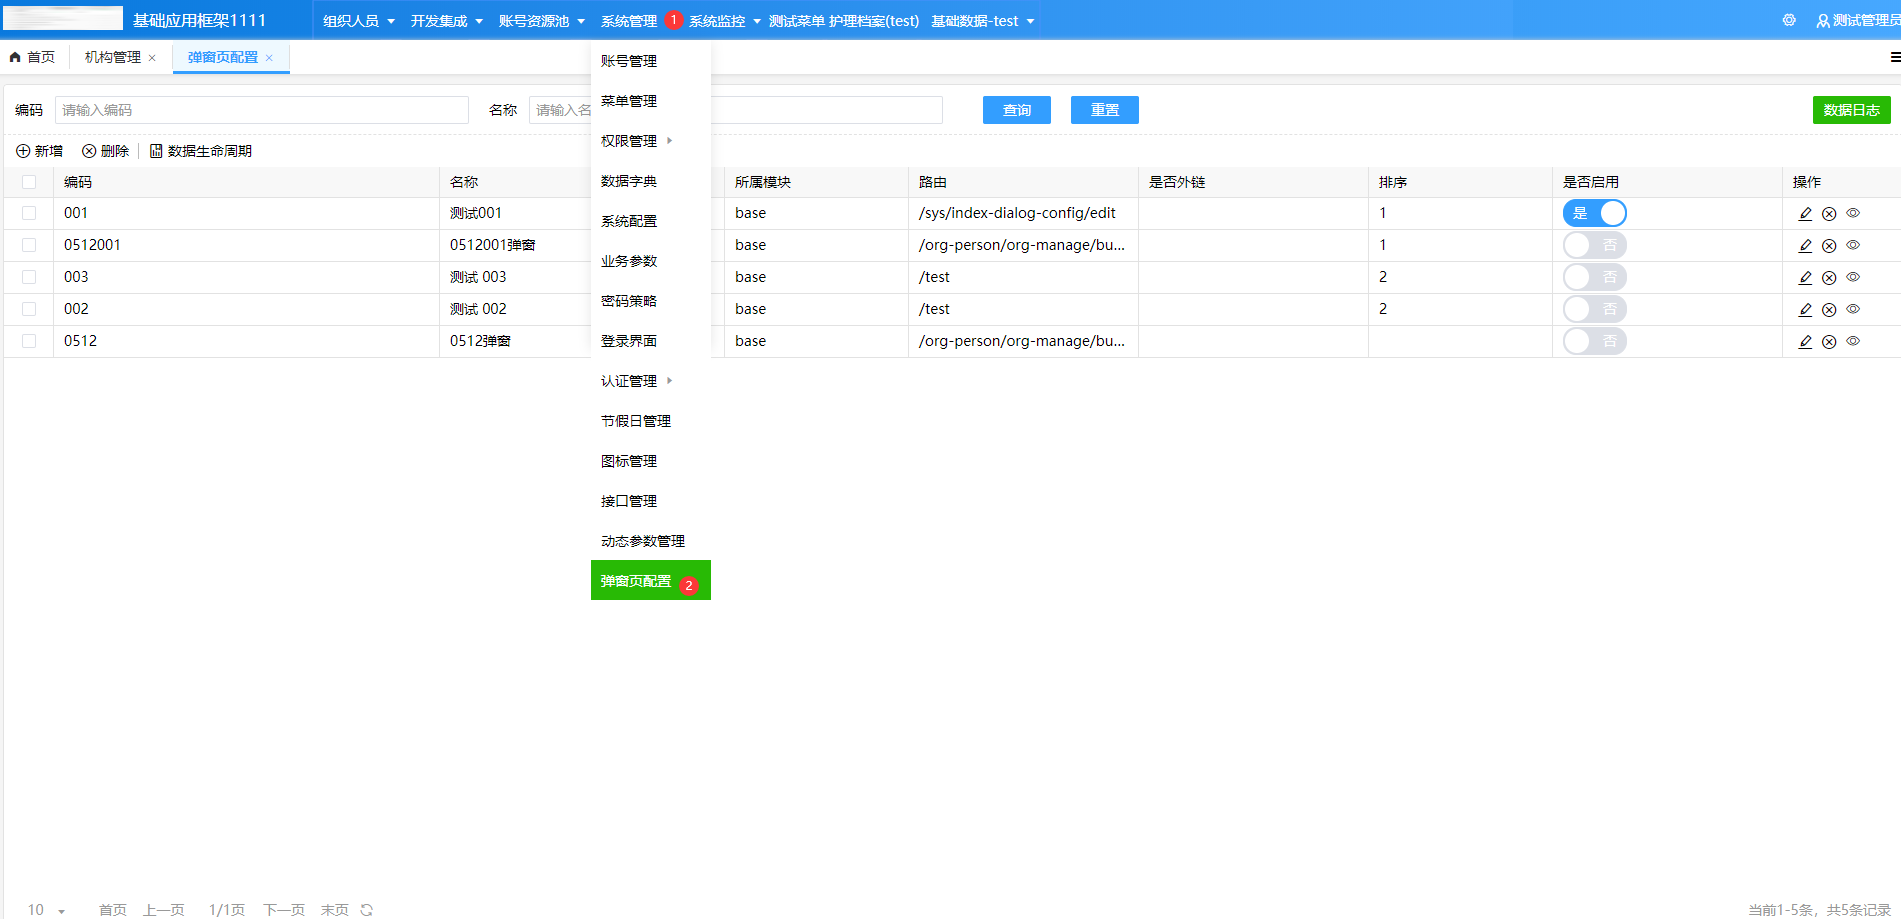Click view eye icon for row 001
Screen dimensions: 1901x919
click(x=1853, y=213)
